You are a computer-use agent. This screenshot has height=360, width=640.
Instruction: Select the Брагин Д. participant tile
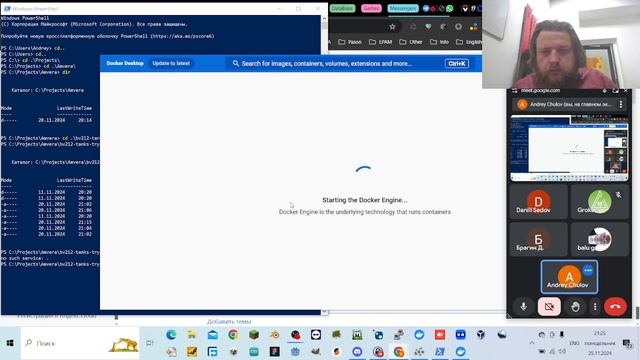pyautogui.click(x=538, y=240)
